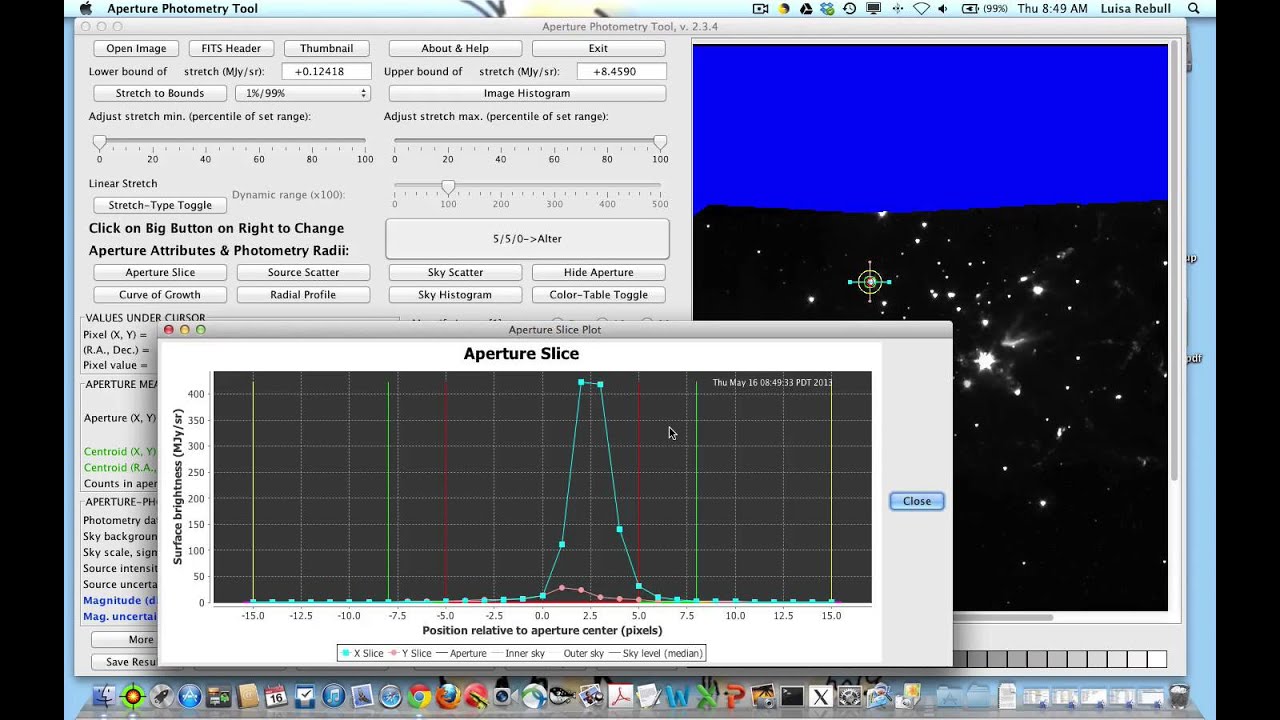Open Terminal from the Dock
The height and width of the screenshot is (720, 1280).
792,696
